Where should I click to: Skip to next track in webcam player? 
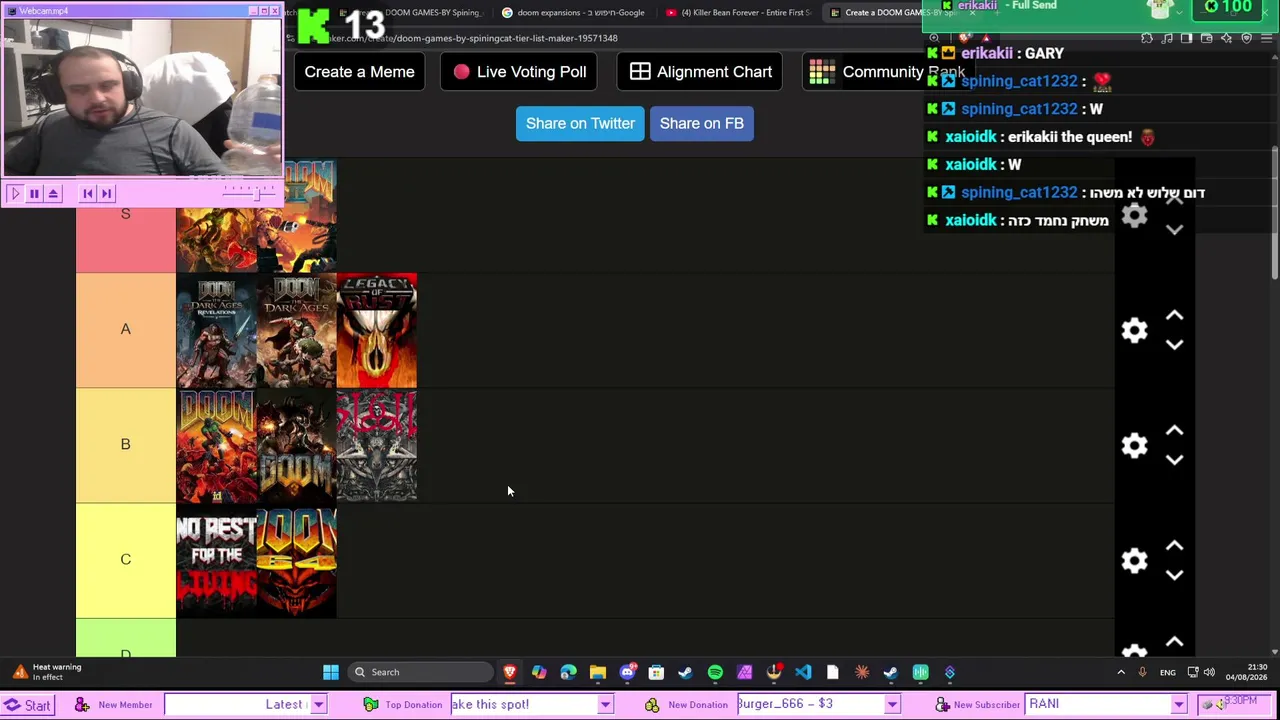click(x=107, y=193)
